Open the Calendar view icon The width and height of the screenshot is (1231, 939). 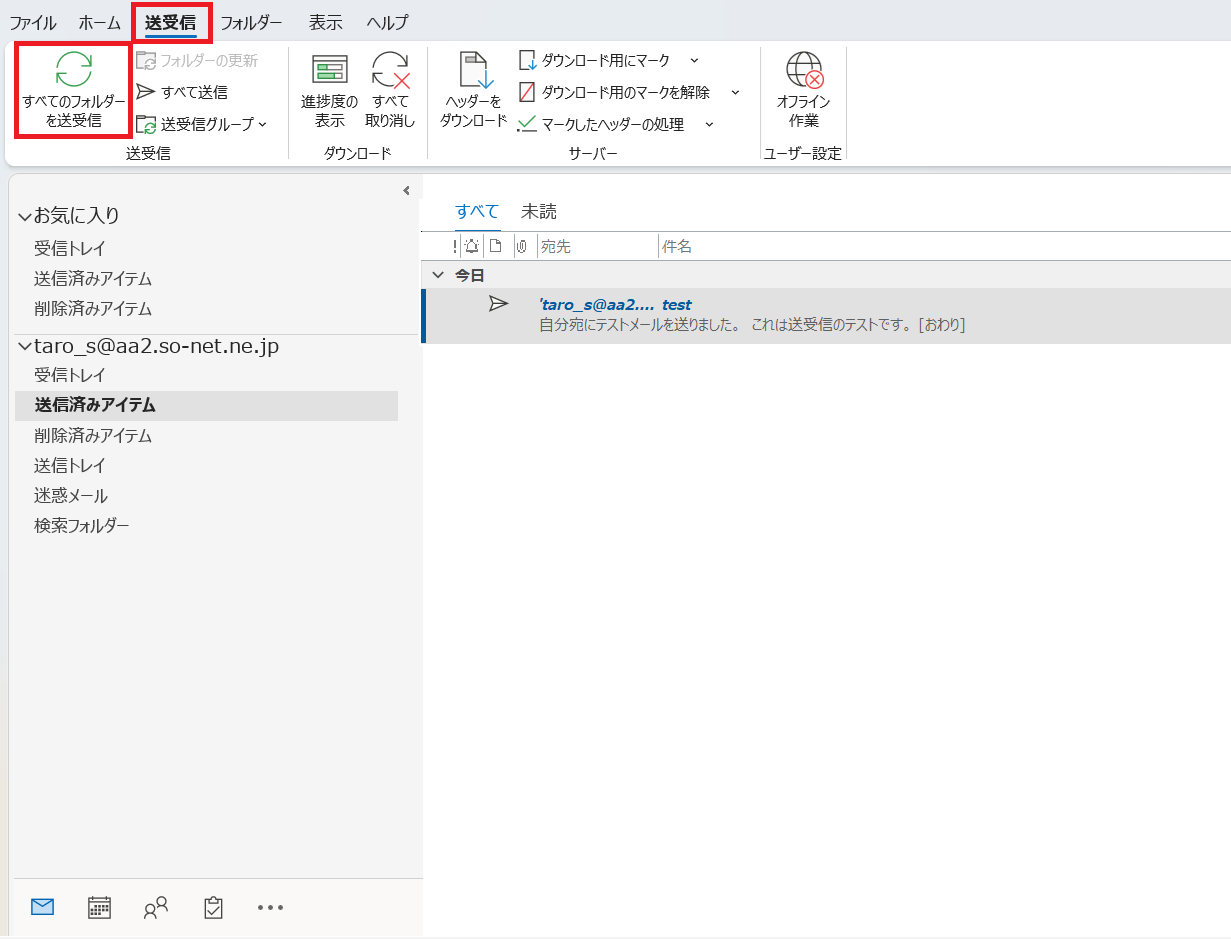(x=99, y=907)
